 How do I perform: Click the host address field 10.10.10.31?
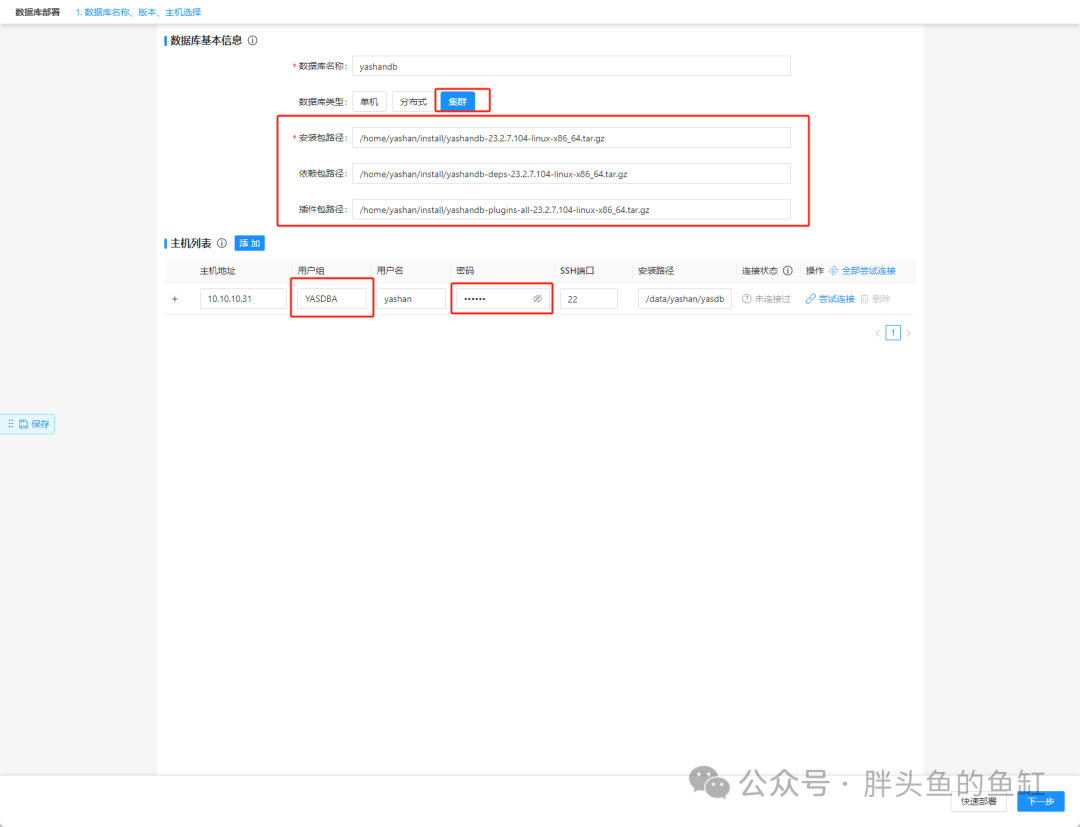[x=243, y=299]
